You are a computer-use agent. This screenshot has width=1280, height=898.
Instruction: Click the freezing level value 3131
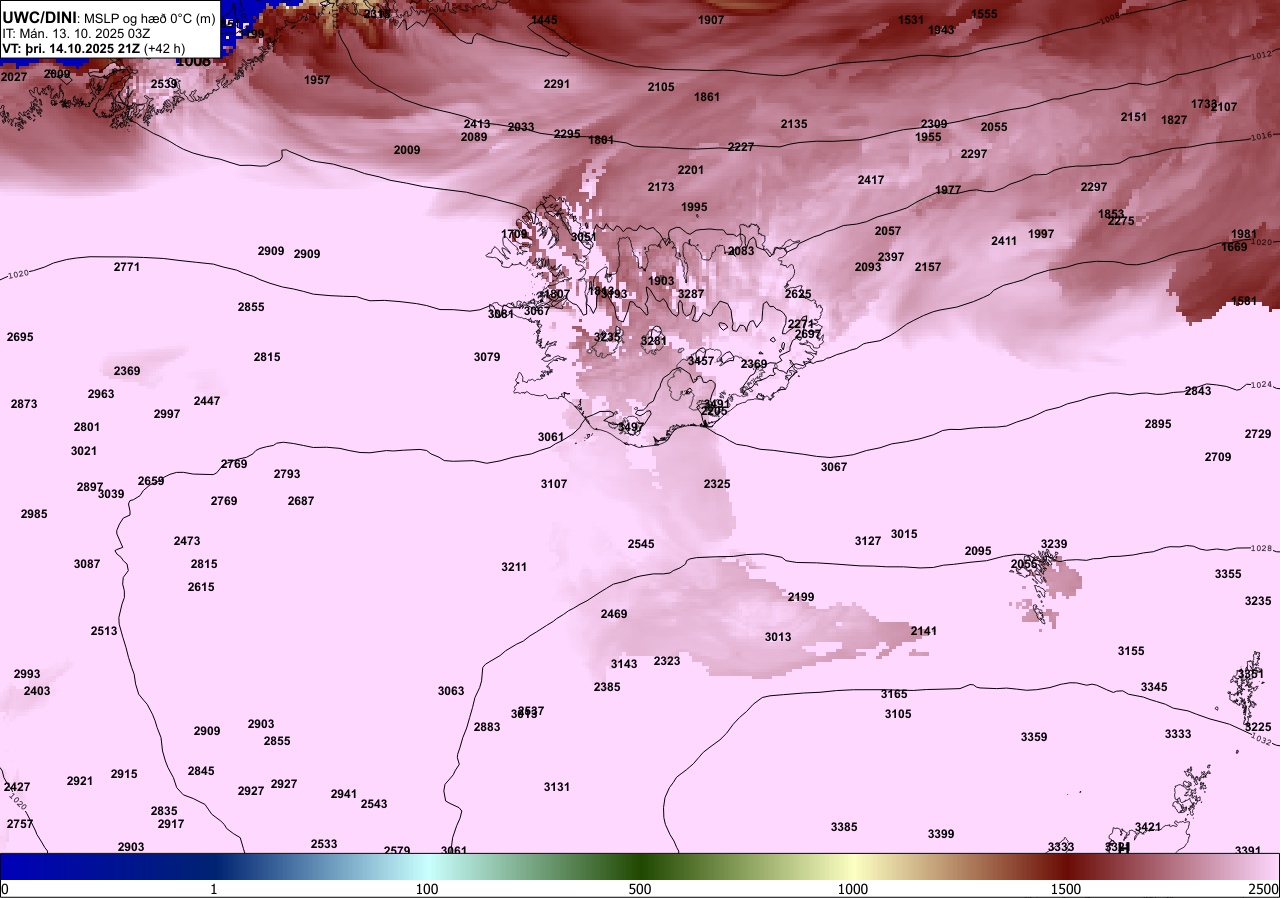click(x=557, y=787)
